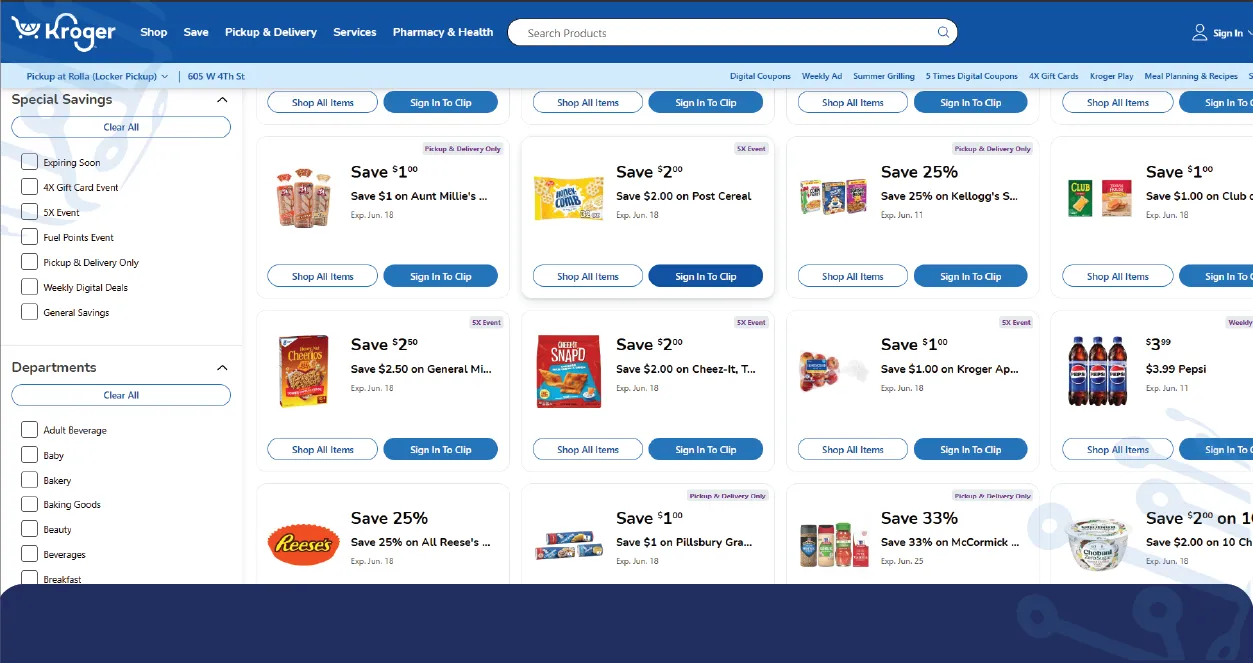The height and width of the screenshot is (663, 1255).
Task: Collapse the Special Savings section
Action: (222, 100)
